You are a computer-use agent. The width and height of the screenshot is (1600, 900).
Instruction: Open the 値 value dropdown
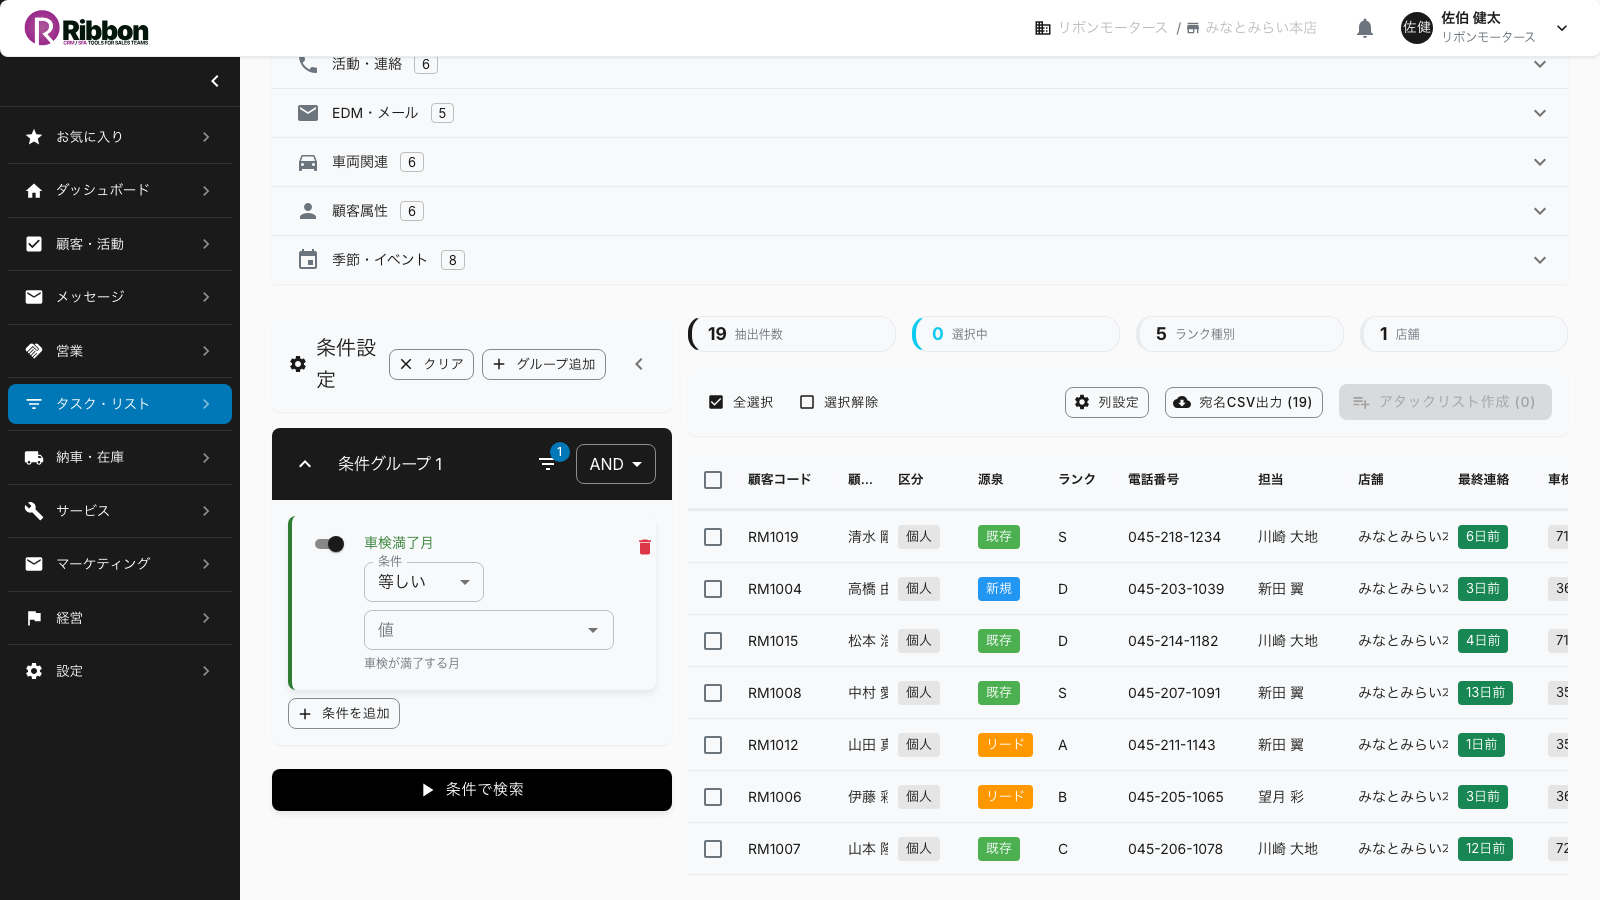click(x=489, y=630)
